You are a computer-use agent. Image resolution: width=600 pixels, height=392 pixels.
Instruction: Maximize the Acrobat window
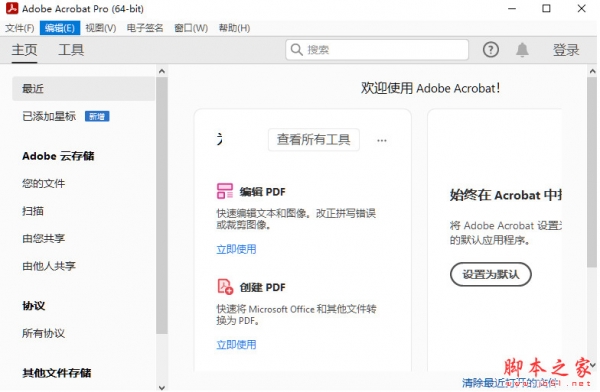[x=546, y=8]
